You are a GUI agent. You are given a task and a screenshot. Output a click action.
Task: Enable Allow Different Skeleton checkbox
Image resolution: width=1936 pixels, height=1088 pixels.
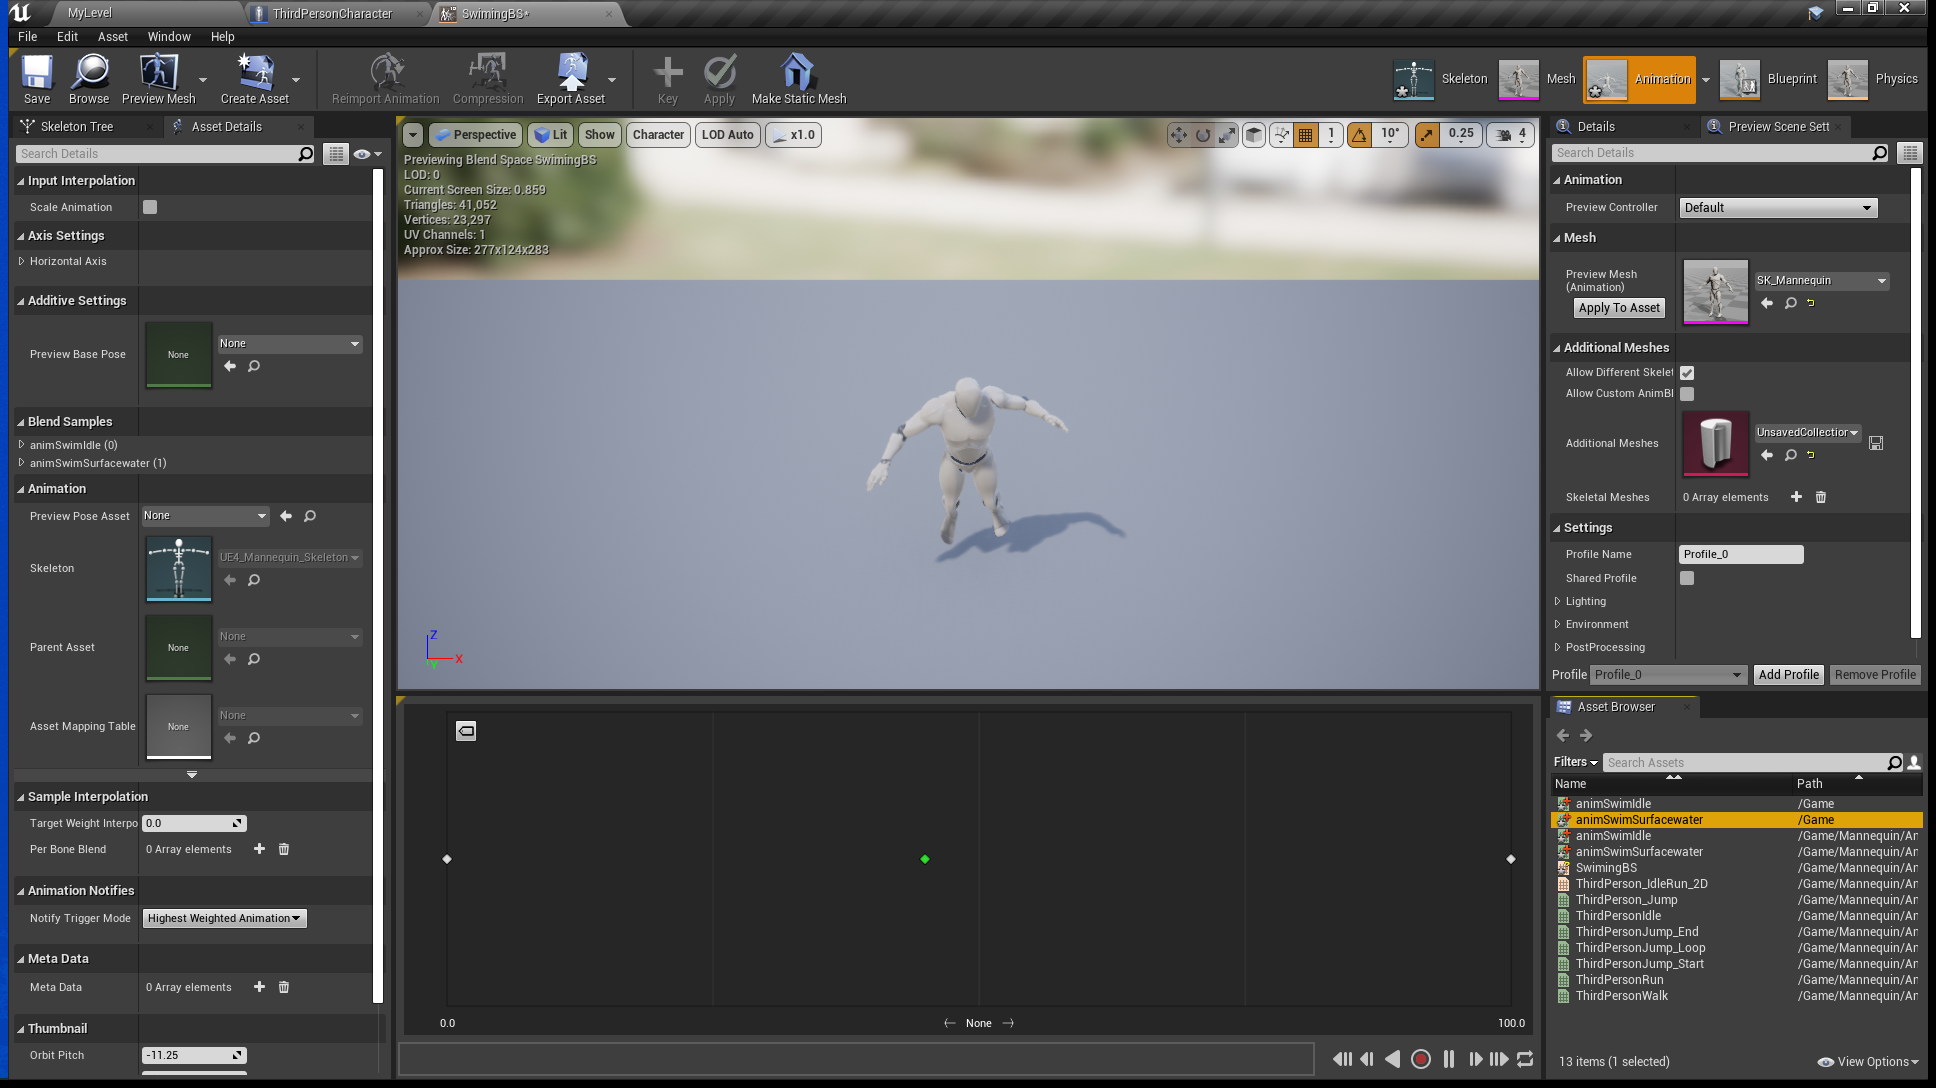[x=1686, y=372]
